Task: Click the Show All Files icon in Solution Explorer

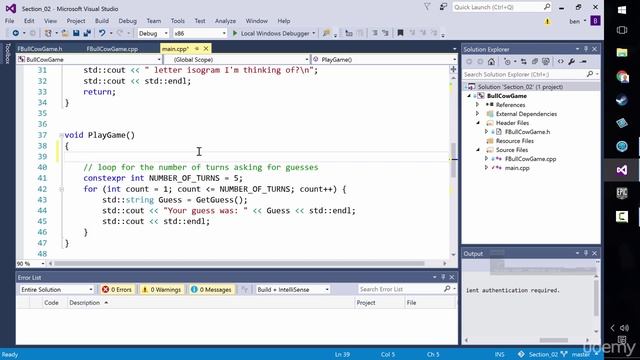Action: point(546,62)
